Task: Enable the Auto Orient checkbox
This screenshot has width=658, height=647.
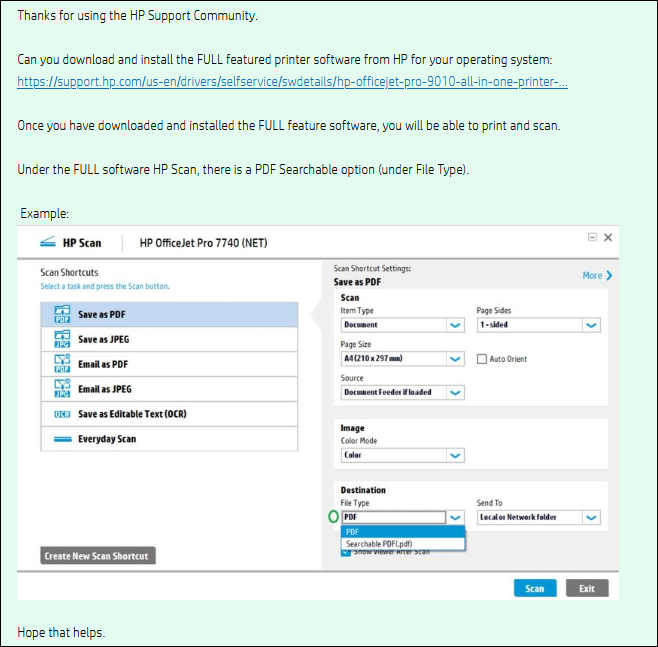Action: 482,359
